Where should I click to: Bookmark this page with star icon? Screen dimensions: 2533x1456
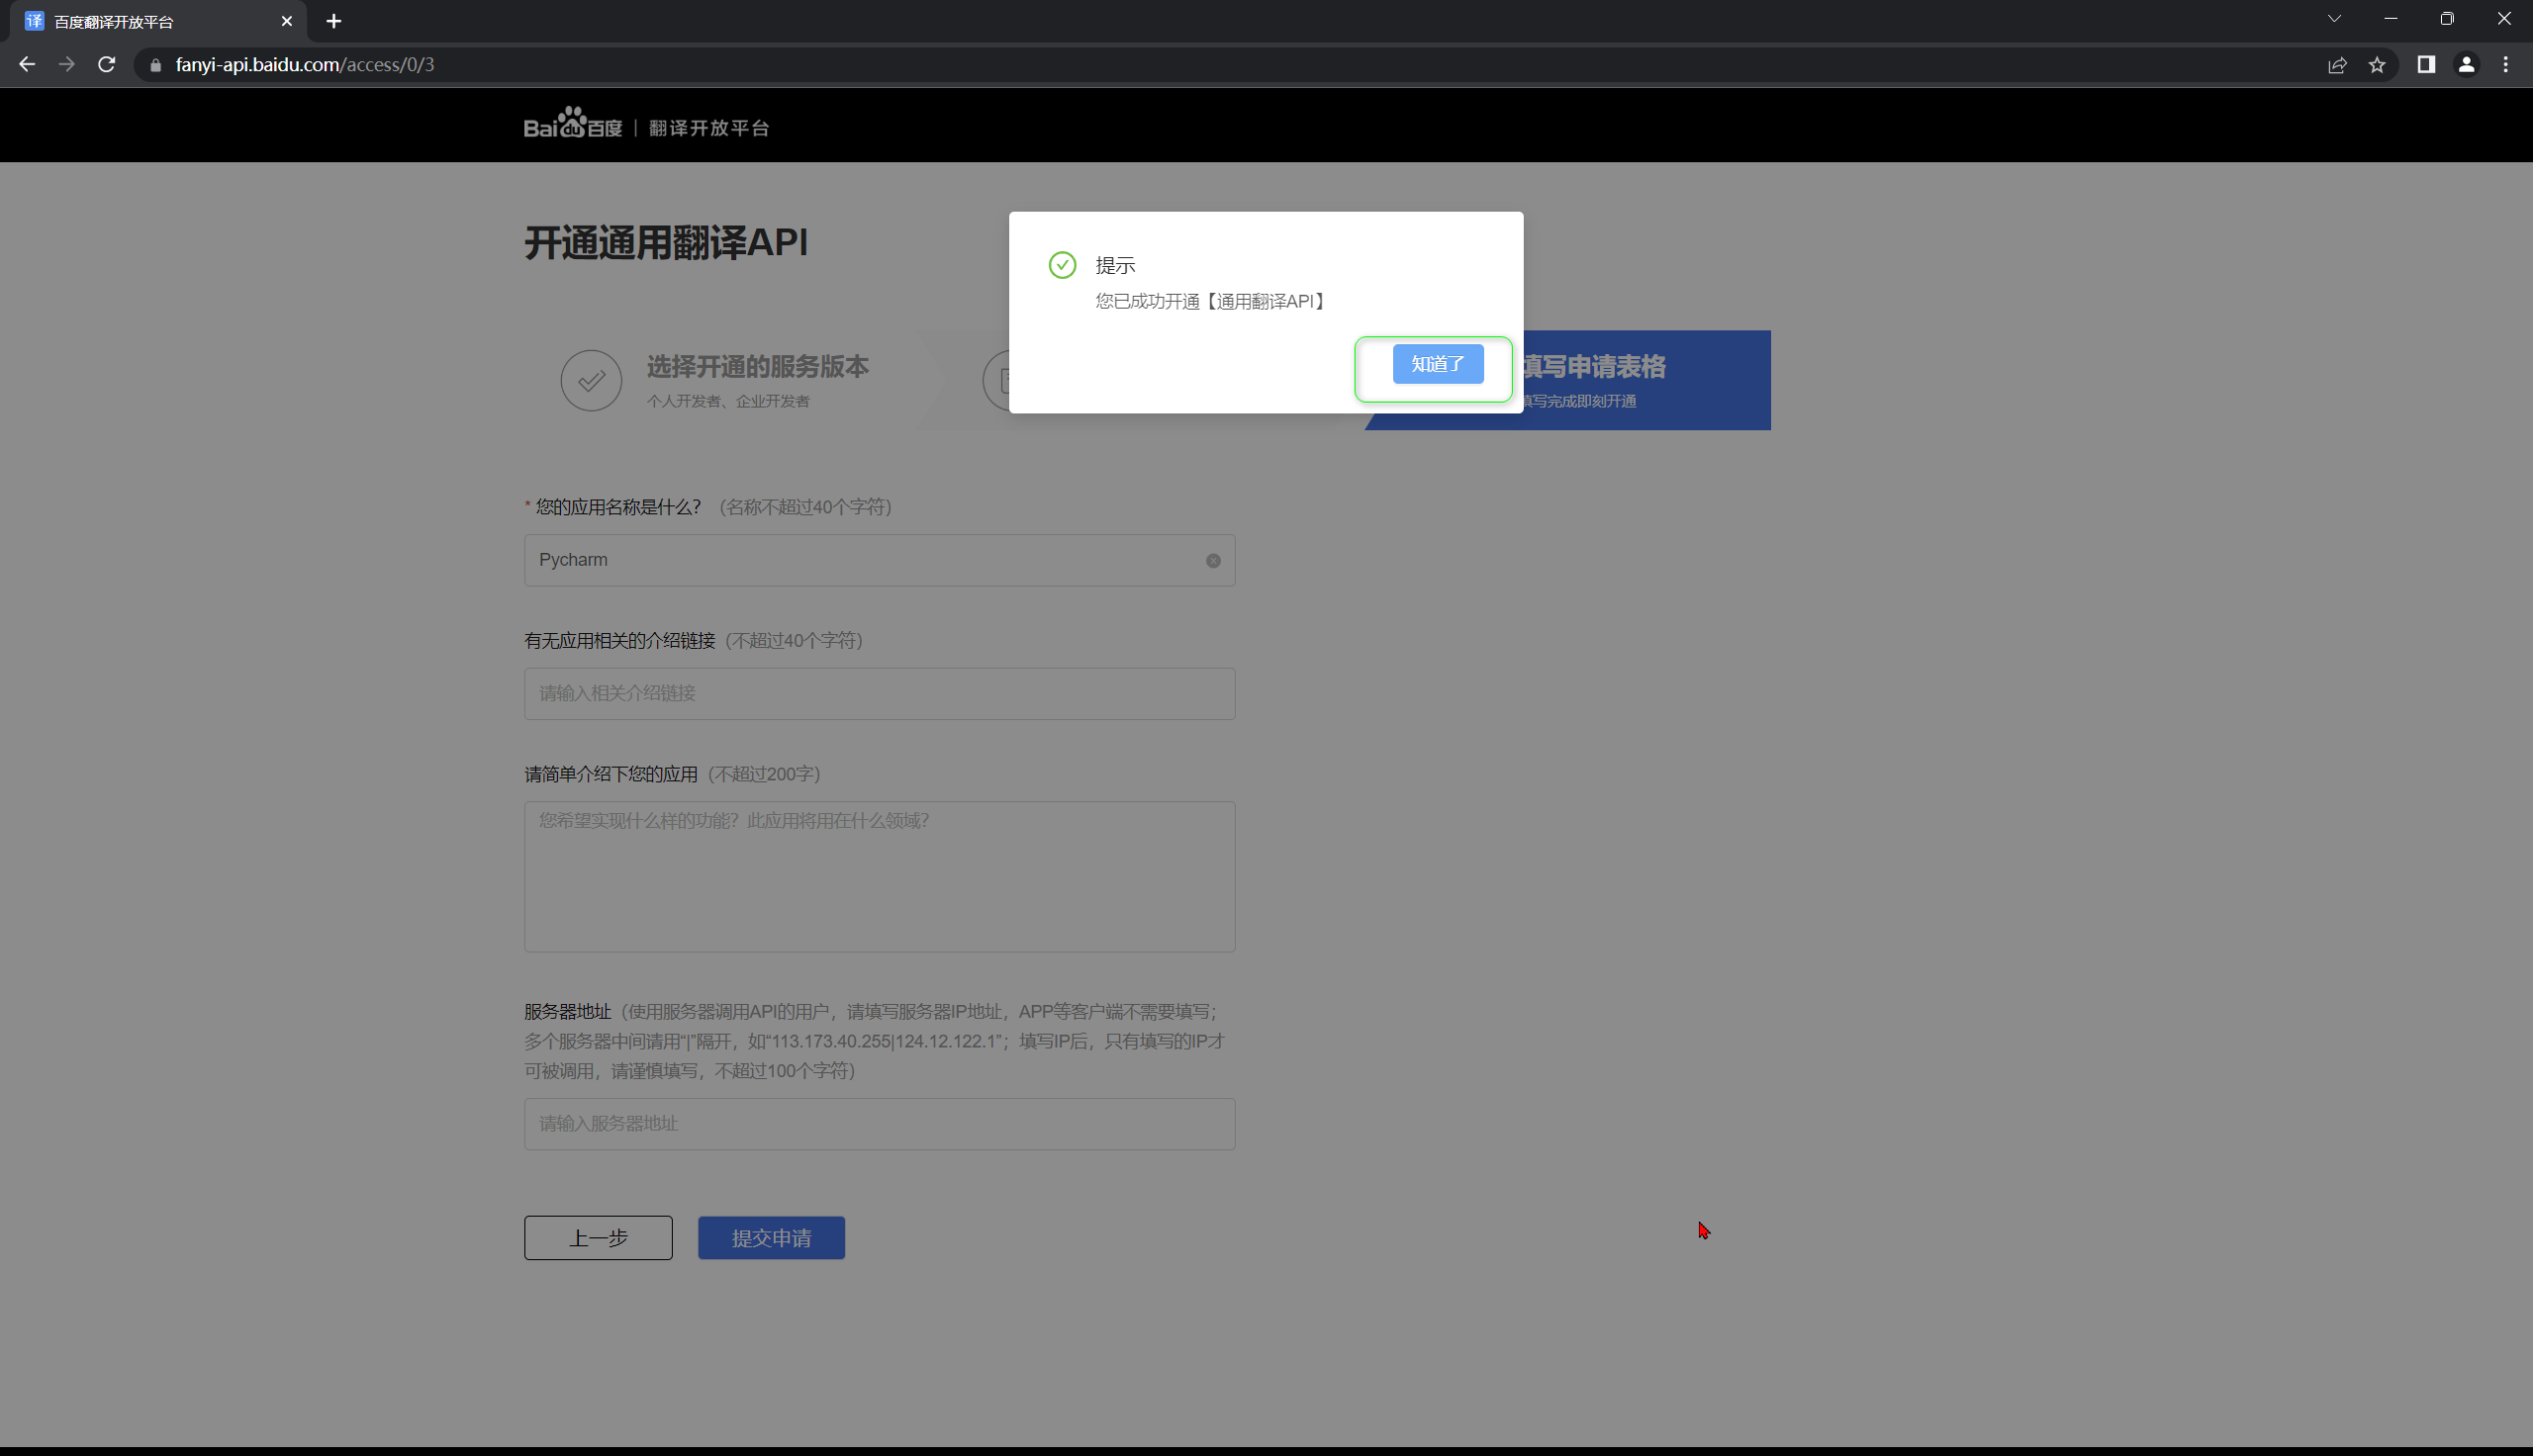click(2377, 65)
